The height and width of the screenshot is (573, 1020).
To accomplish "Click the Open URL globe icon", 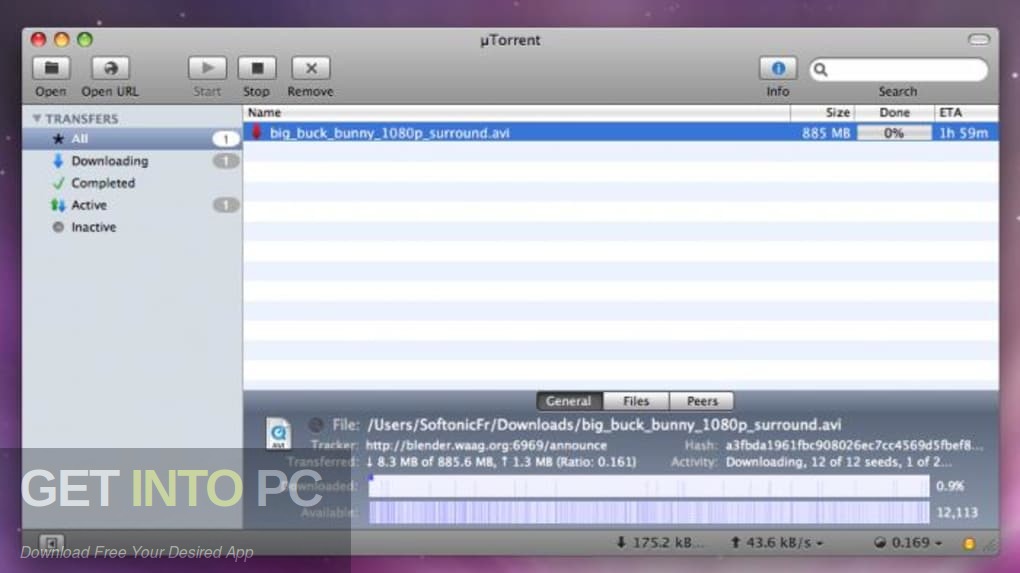I will pos(110,68).
